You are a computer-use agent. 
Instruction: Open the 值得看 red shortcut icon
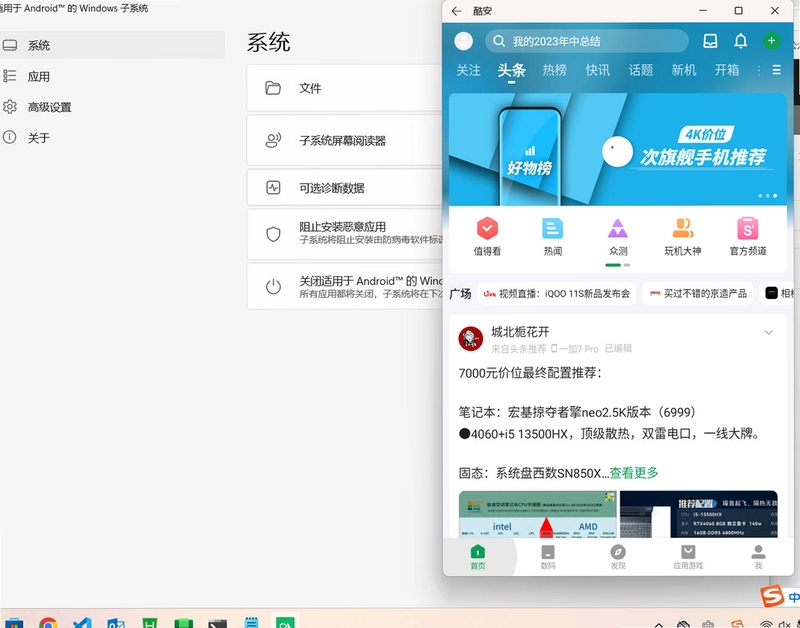[487, 229]
